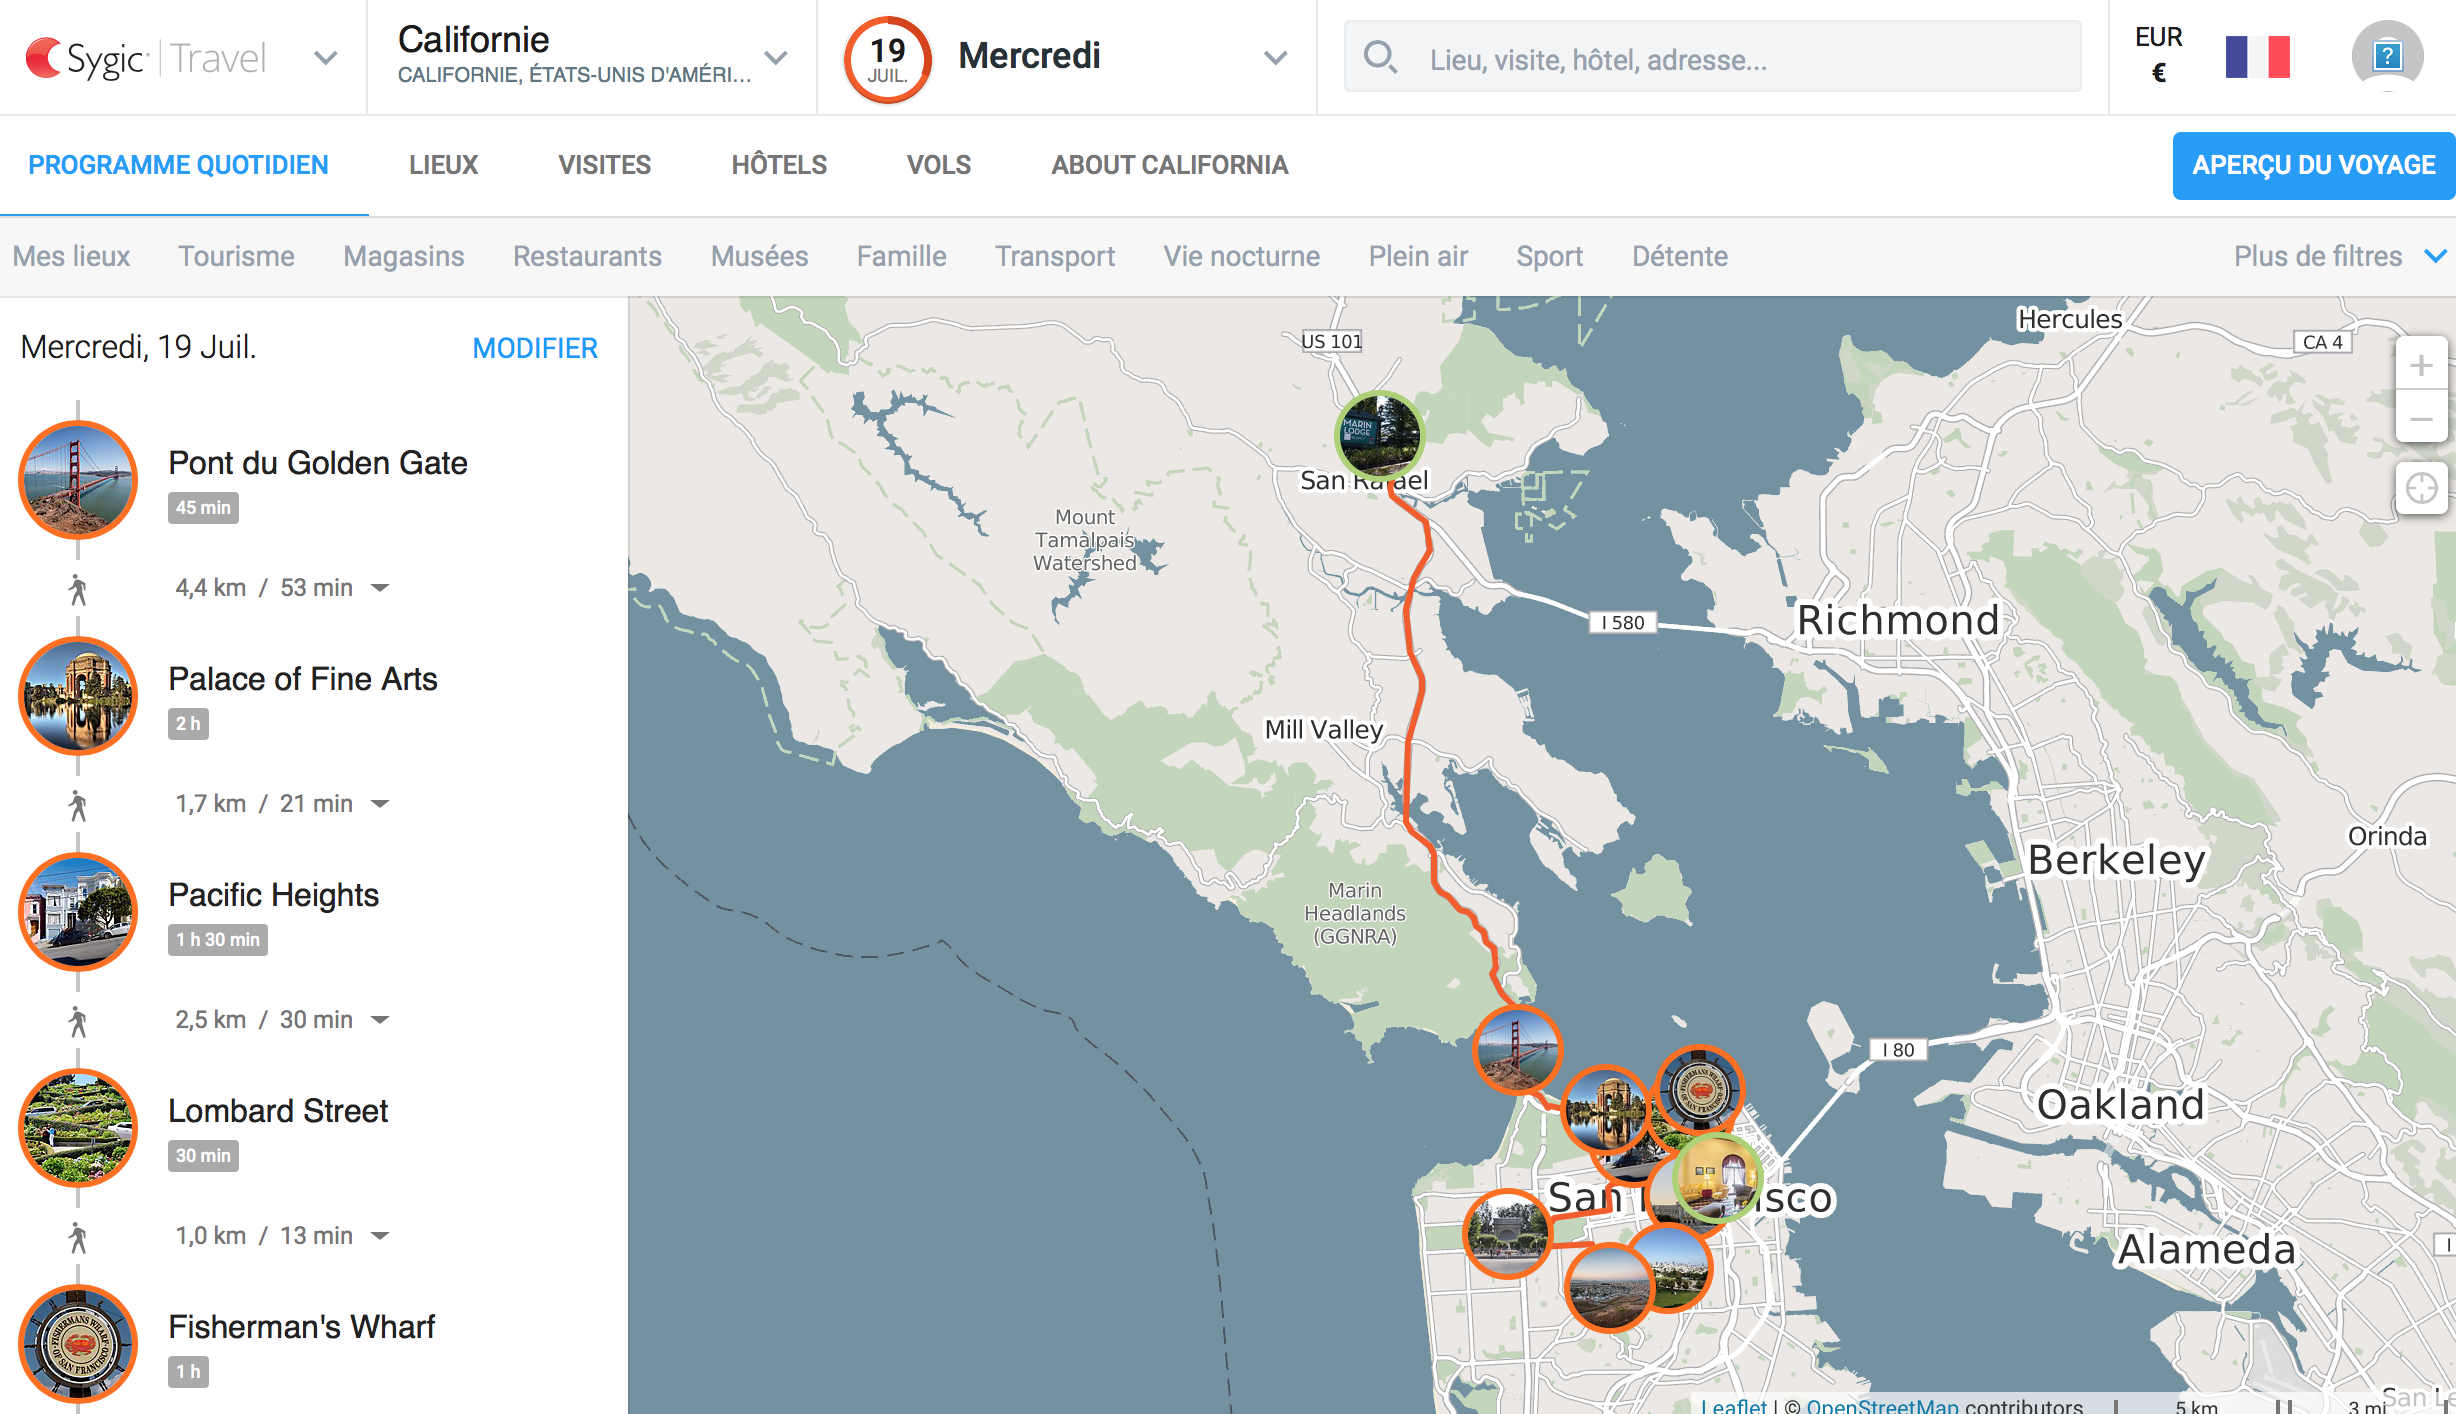Zoom in on the map

click(2421, 366)
